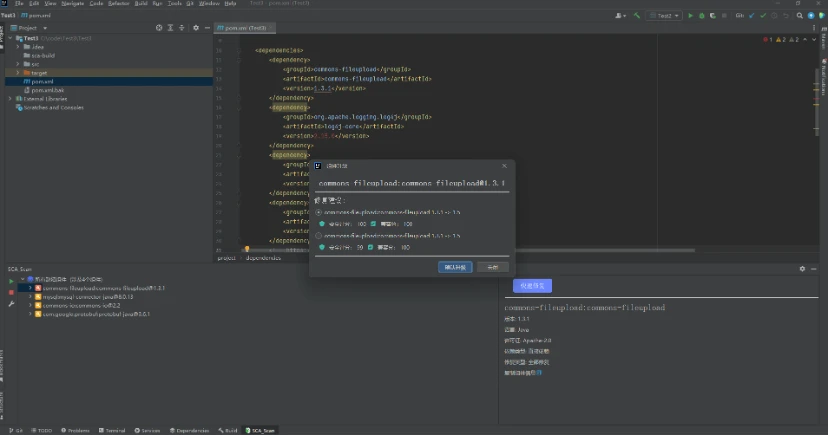This screenshot has width=828, height=436.
Task: Click the dependencies breadcrumb below the editor
Action: point(263,258)
